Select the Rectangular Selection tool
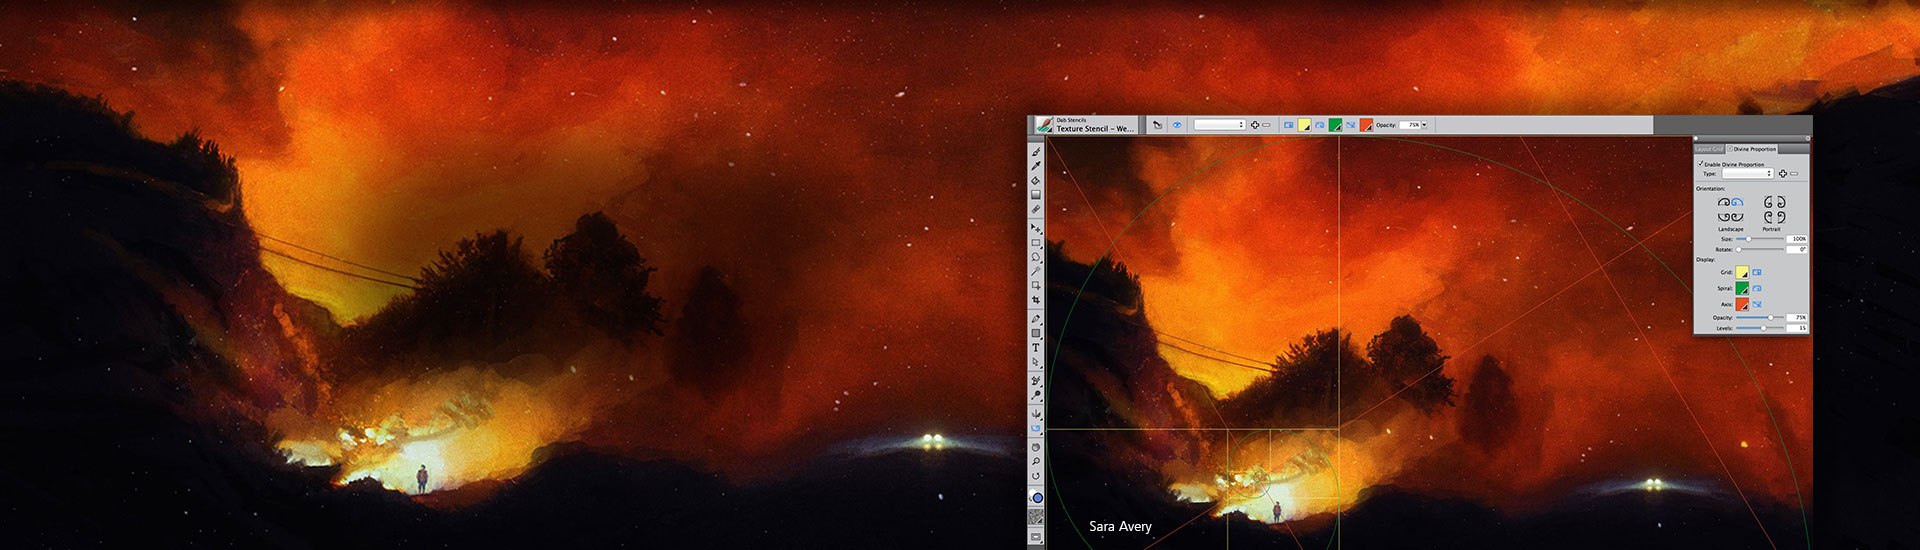This screenshot has height=550, width=1920. pyautogui.click(x=1036, y=243)
